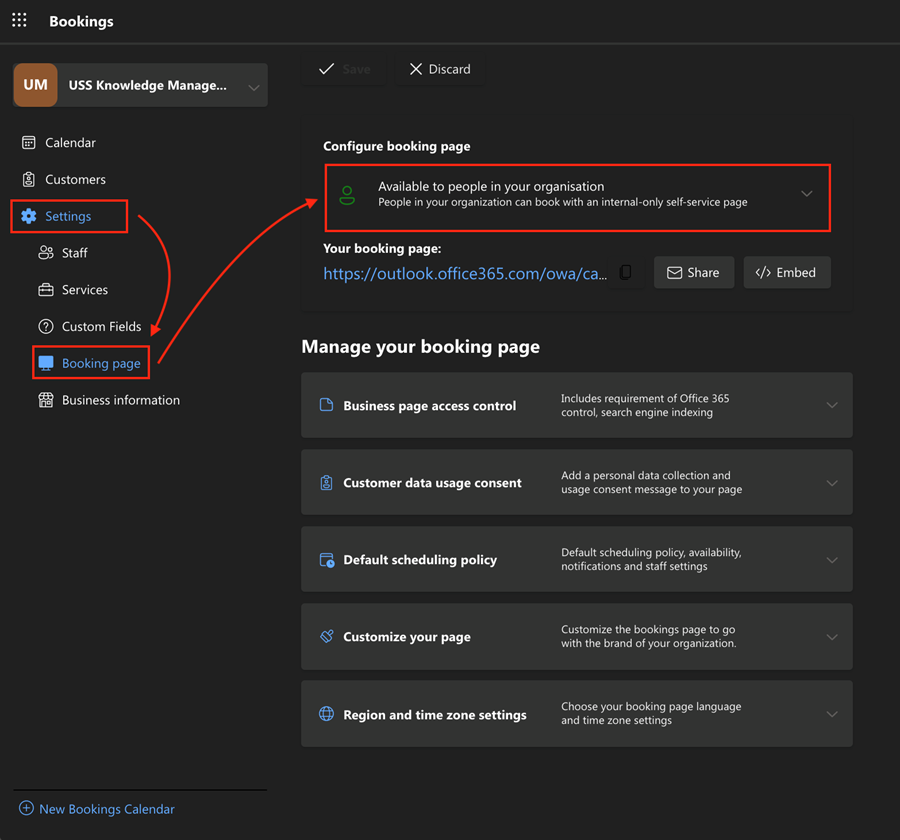The width and height of the screenshot is (900, 840).
Task: Click the Business page access document icon
Action: (326, 405)
